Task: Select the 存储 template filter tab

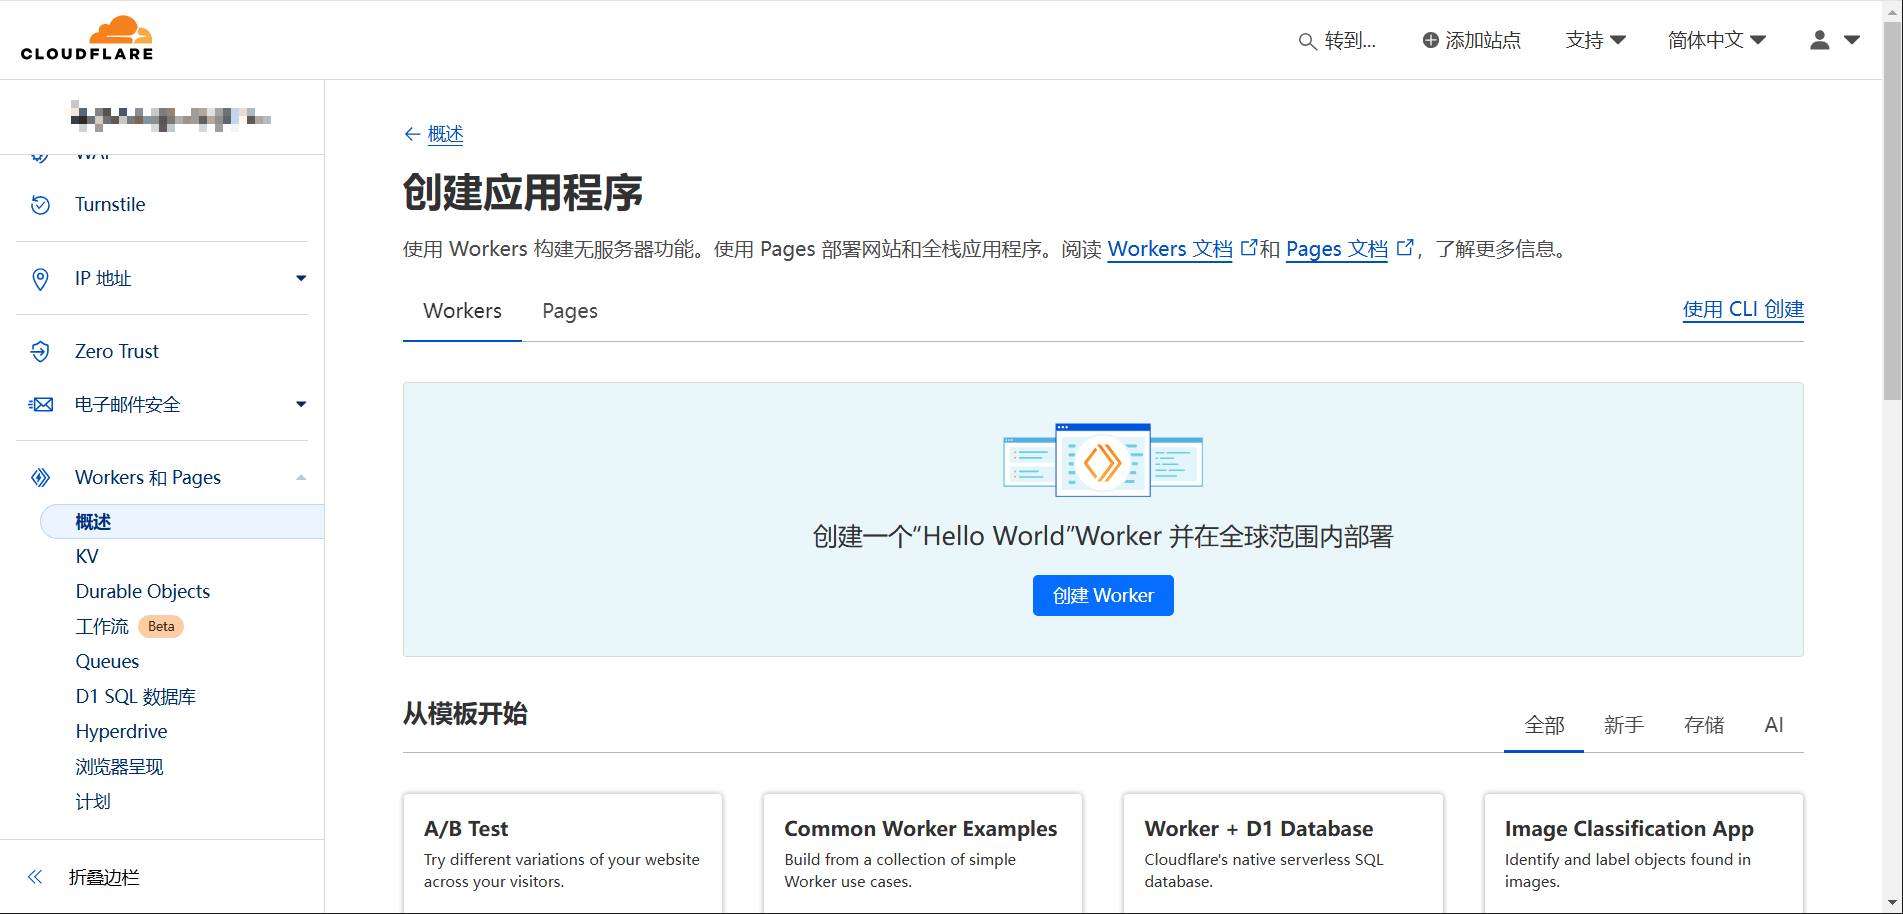Action: [1704, 725]
